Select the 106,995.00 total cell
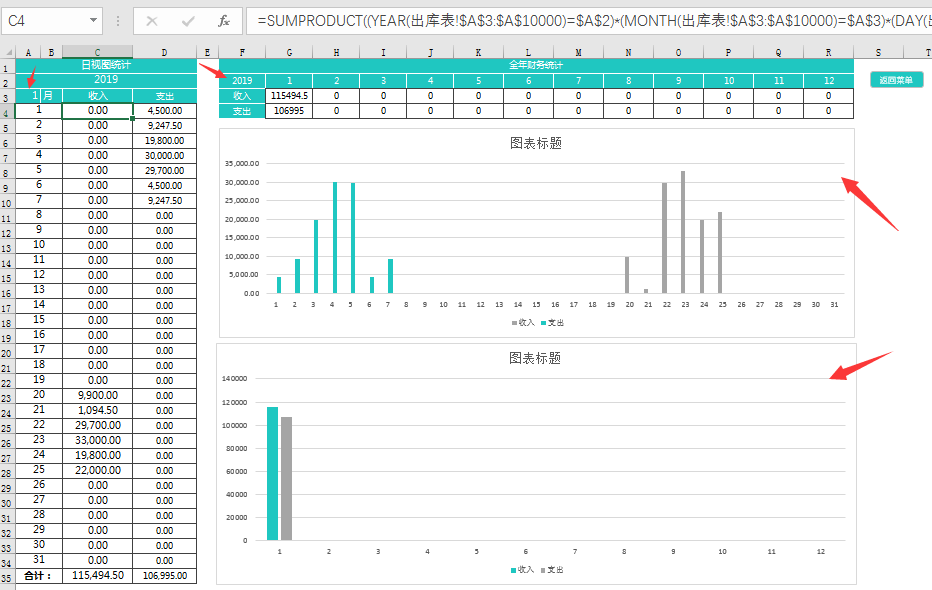 point(165,575)
